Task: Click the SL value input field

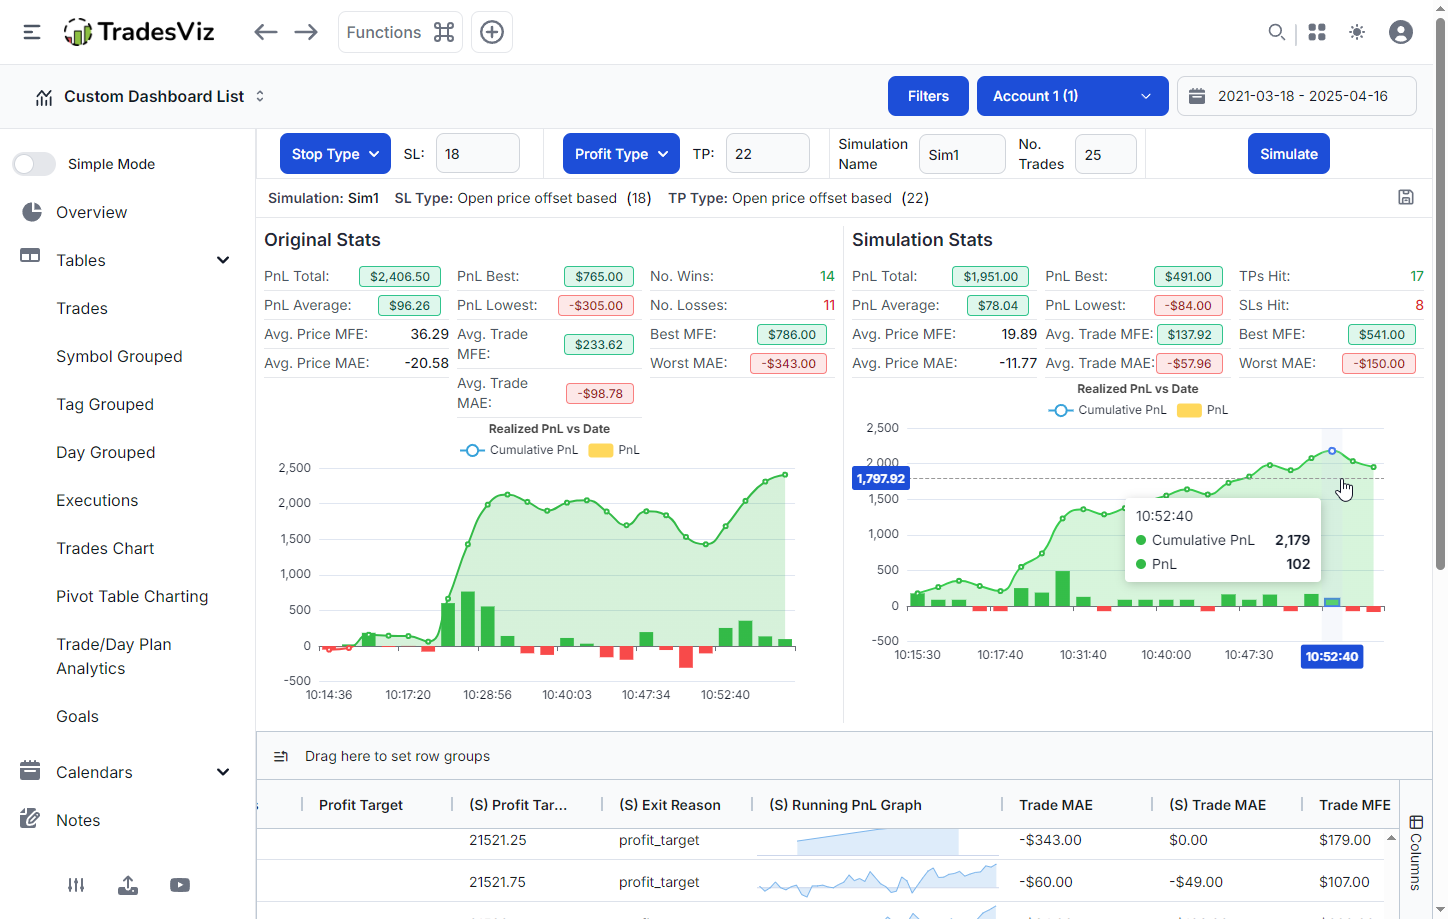Action: click(x=477, y=153)
